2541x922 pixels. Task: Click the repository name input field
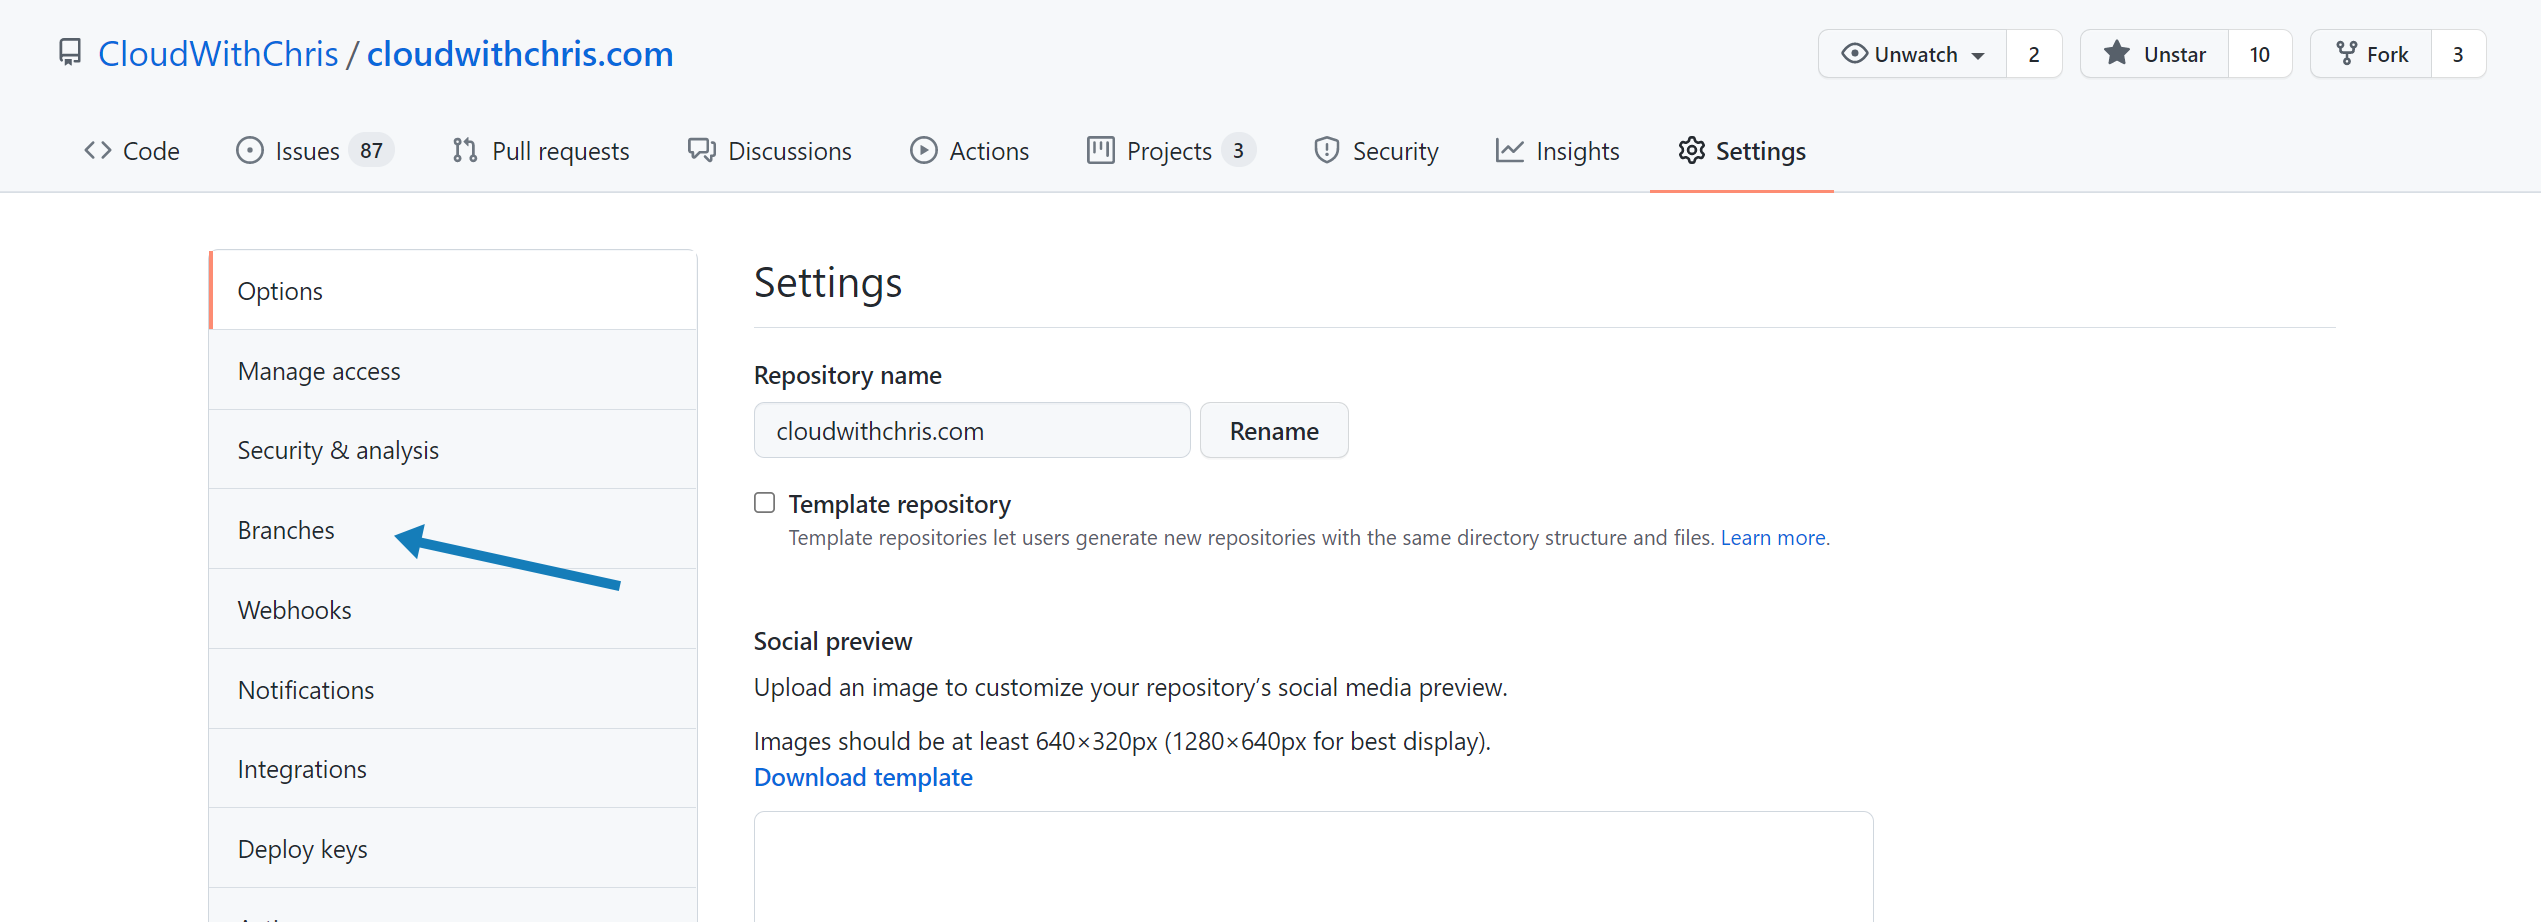[970, 430]
